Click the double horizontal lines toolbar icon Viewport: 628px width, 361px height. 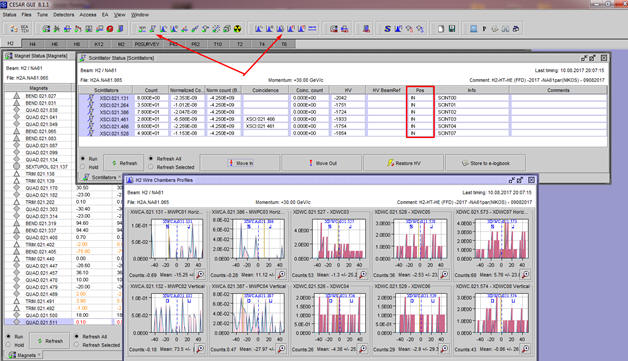point(312,29)
